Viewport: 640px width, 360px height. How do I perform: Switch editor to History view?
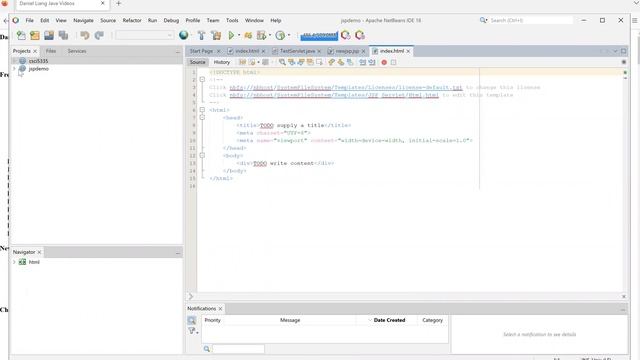[x=222, y=62]
